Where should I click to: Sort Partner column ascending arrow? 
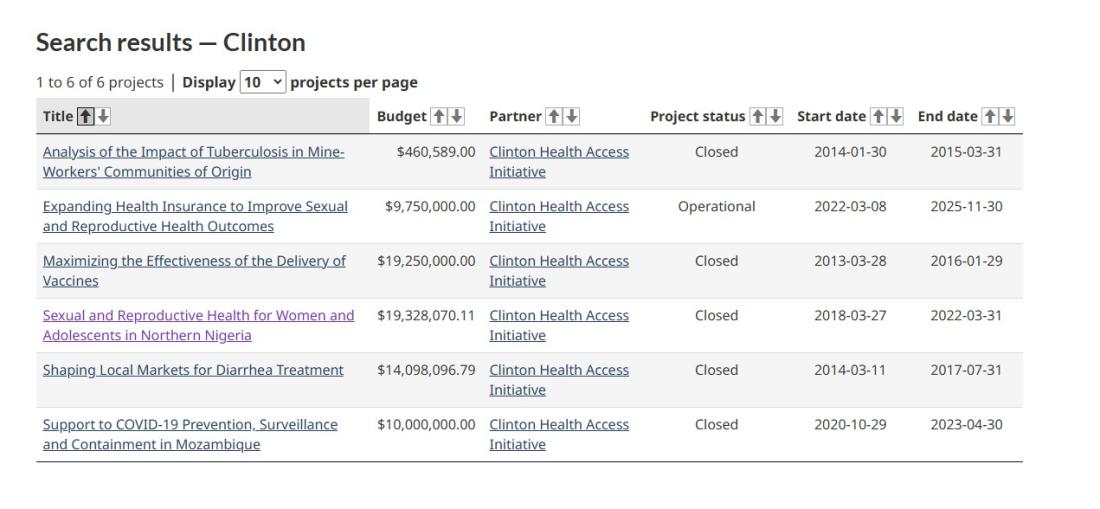pyautogui.click(x=554, y=116)
